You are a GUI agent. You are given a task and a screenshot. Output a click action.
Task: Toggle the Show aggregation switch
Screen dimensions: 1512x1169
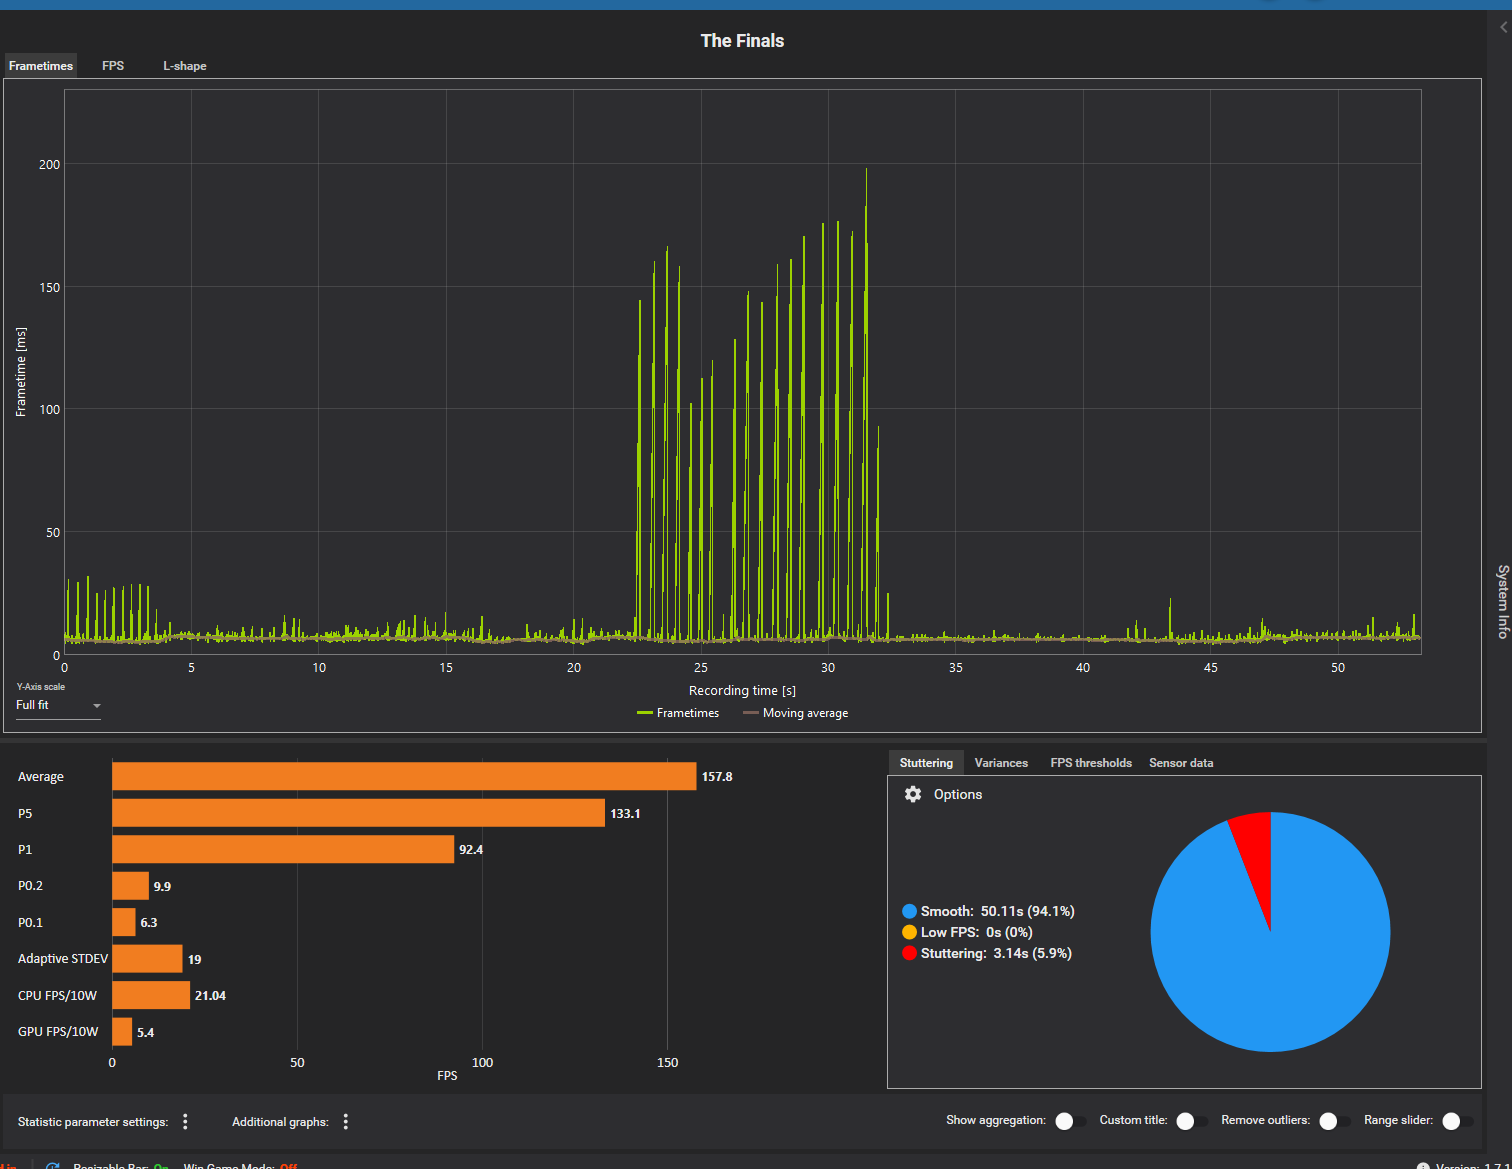pos(1070,1121)
